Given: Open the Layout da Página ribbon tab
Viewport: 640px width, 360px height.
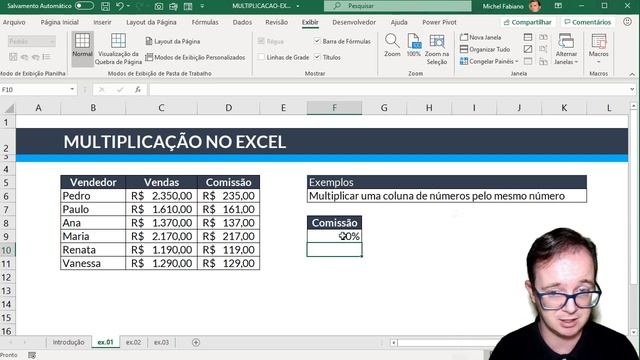Looking at the screenshot, I should pyautogui.click(x=151, y=22).
